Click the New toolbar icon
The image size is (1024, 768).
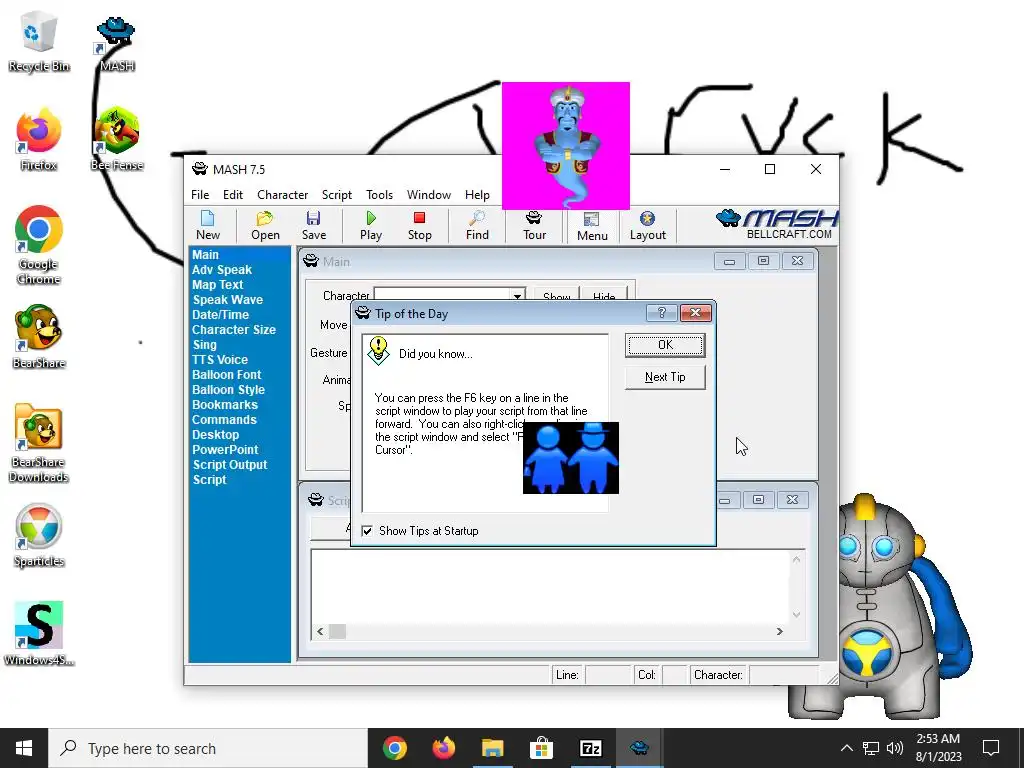tap(208, 225)
